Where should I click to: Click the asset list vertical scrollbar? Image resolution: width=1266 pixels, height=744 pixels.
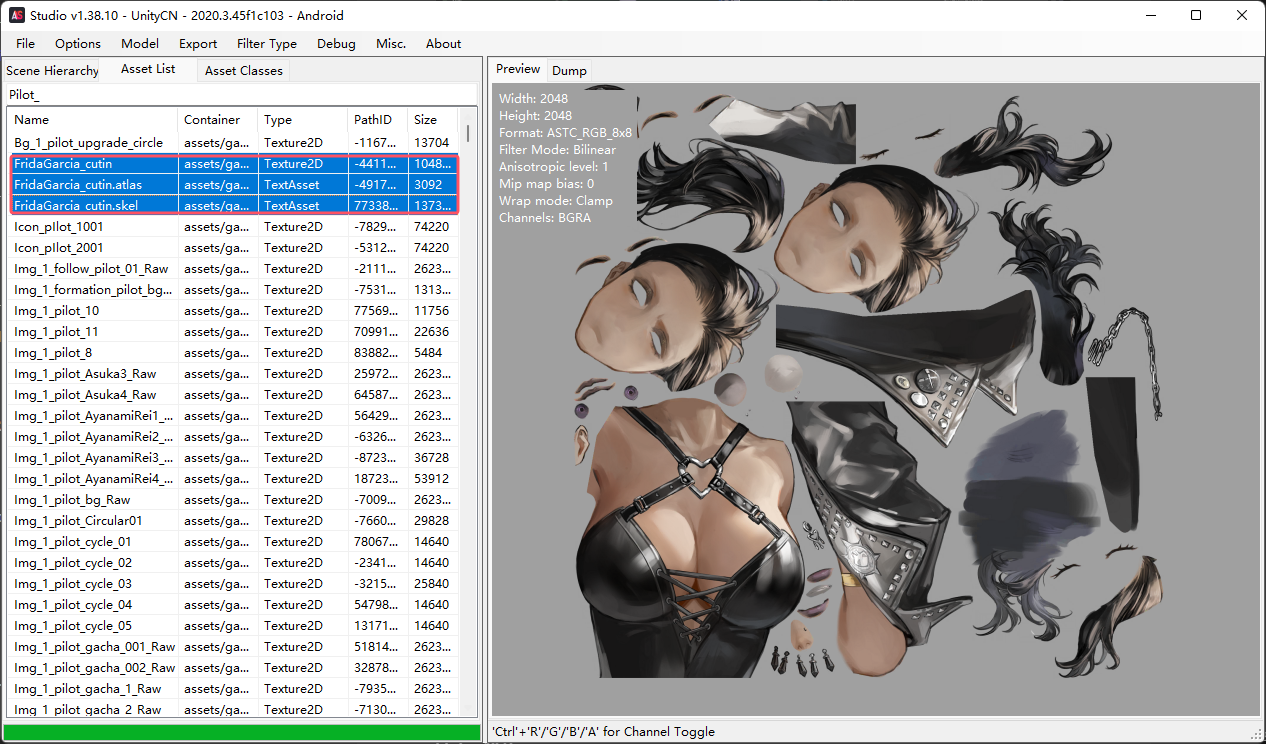pyautogui.click(x=466, y=410)
